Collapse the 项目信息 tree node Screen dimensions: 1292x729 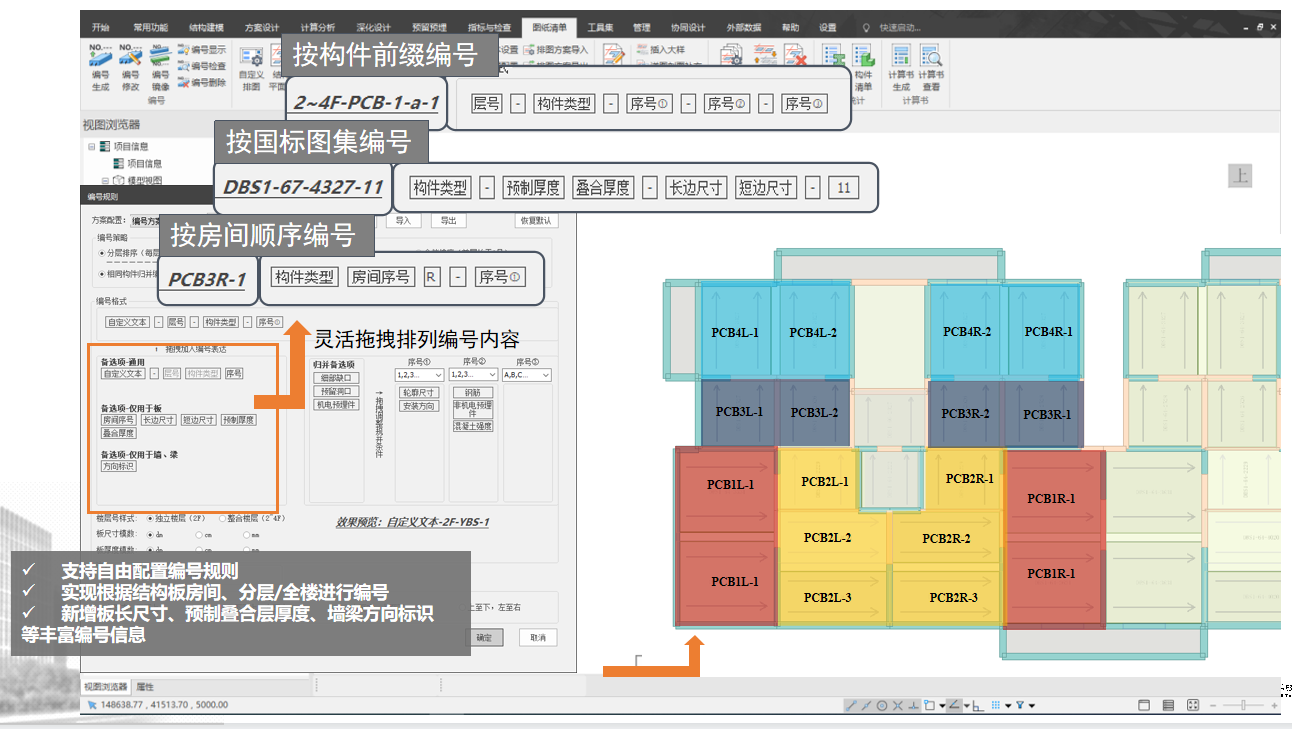[x=91, y=147]
